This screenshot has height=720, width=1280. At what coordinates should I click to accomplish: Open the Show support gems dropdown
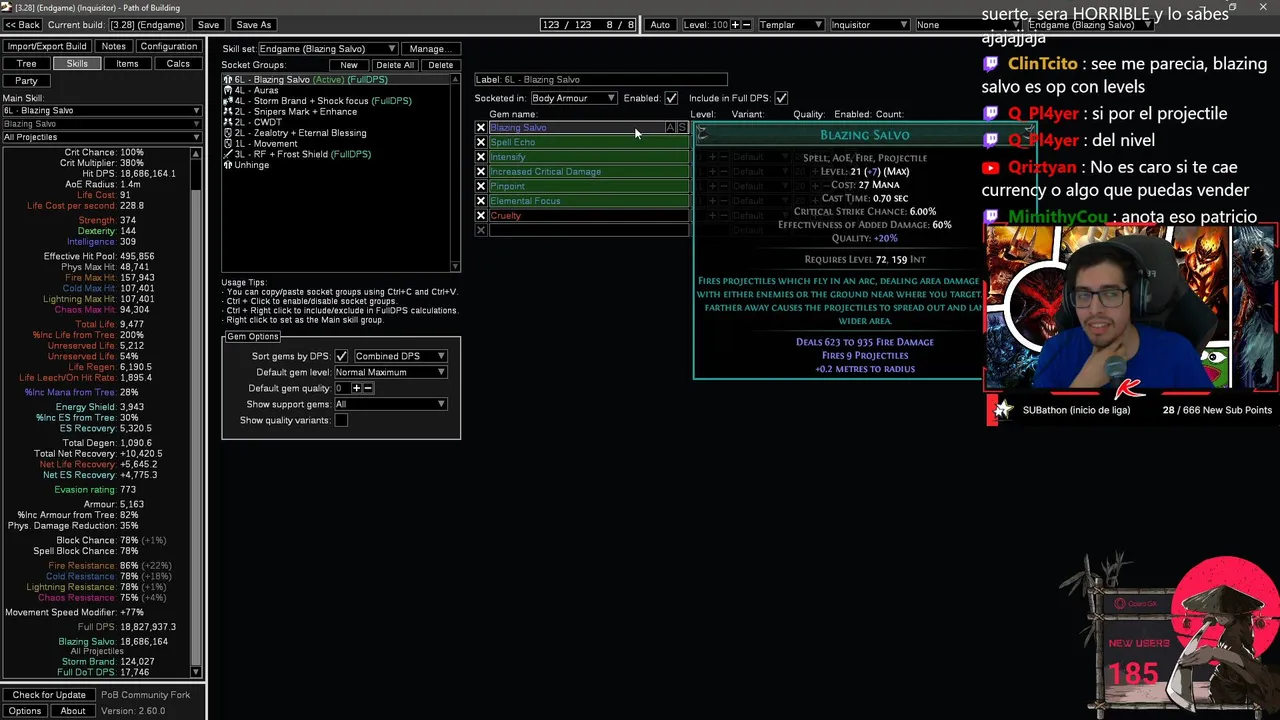coord(390,404)
